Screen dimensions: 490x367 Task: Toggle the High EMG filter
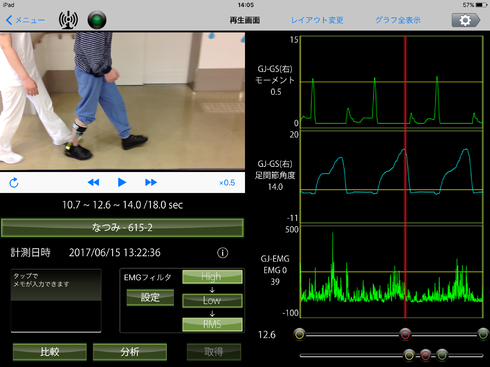tap(212, 277)
